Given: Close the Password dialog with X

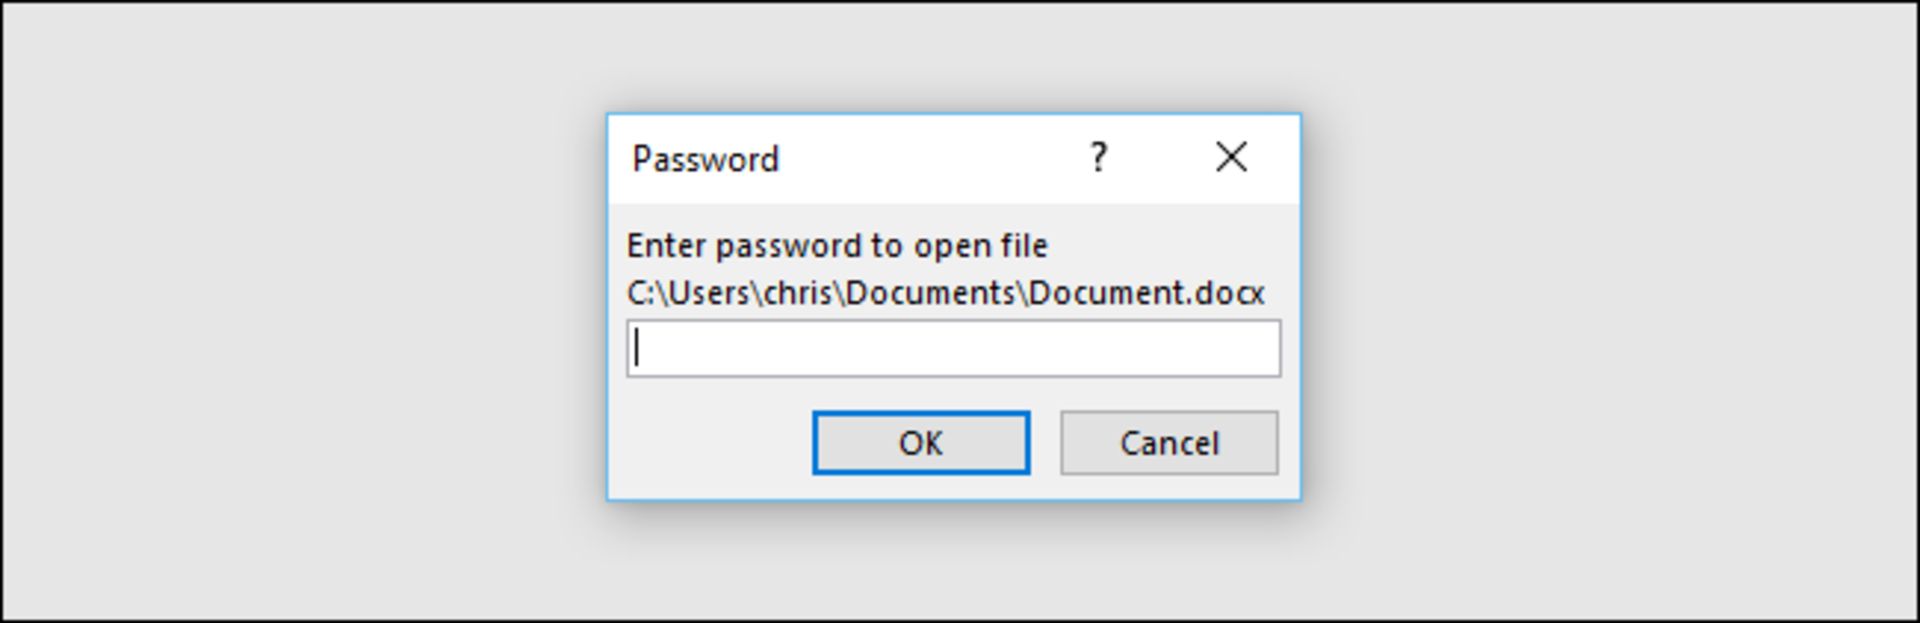Looking at the screenshot, I should tap(1231, 157).
